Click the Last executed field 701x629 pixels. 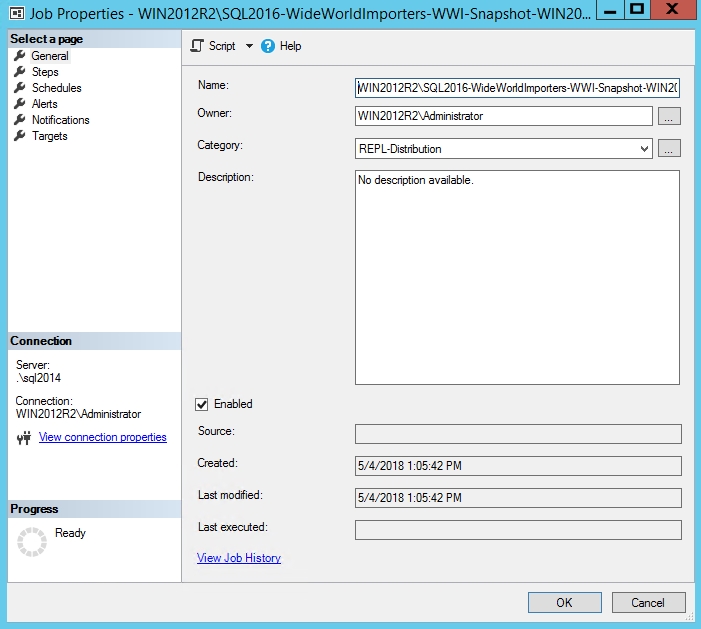pyautogui.click(x=518, y=530)
